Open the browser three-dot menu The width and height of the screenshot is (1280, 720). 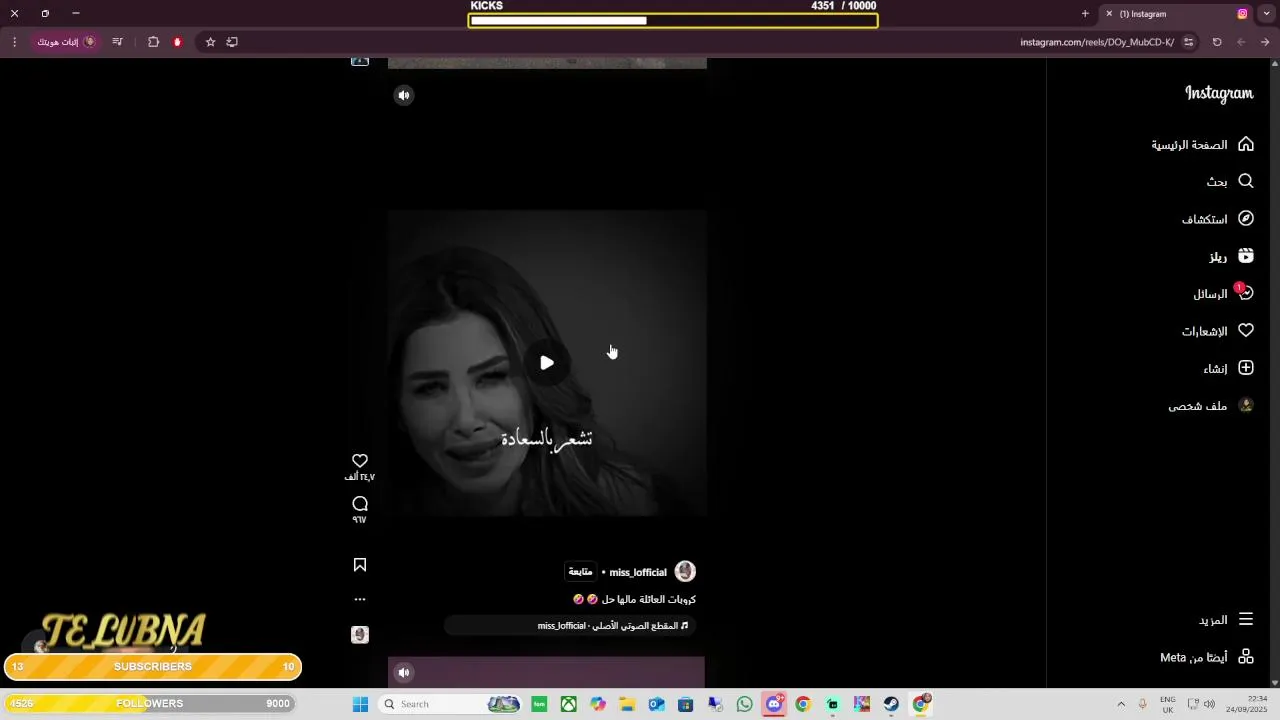(14, 42)
